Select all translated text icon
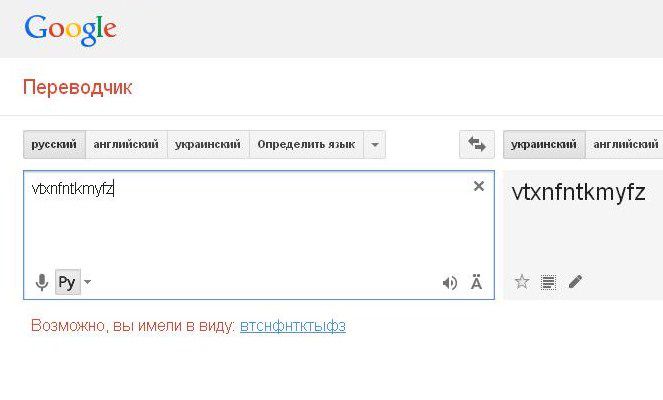663x400 pixels. (x=548, y=282)
